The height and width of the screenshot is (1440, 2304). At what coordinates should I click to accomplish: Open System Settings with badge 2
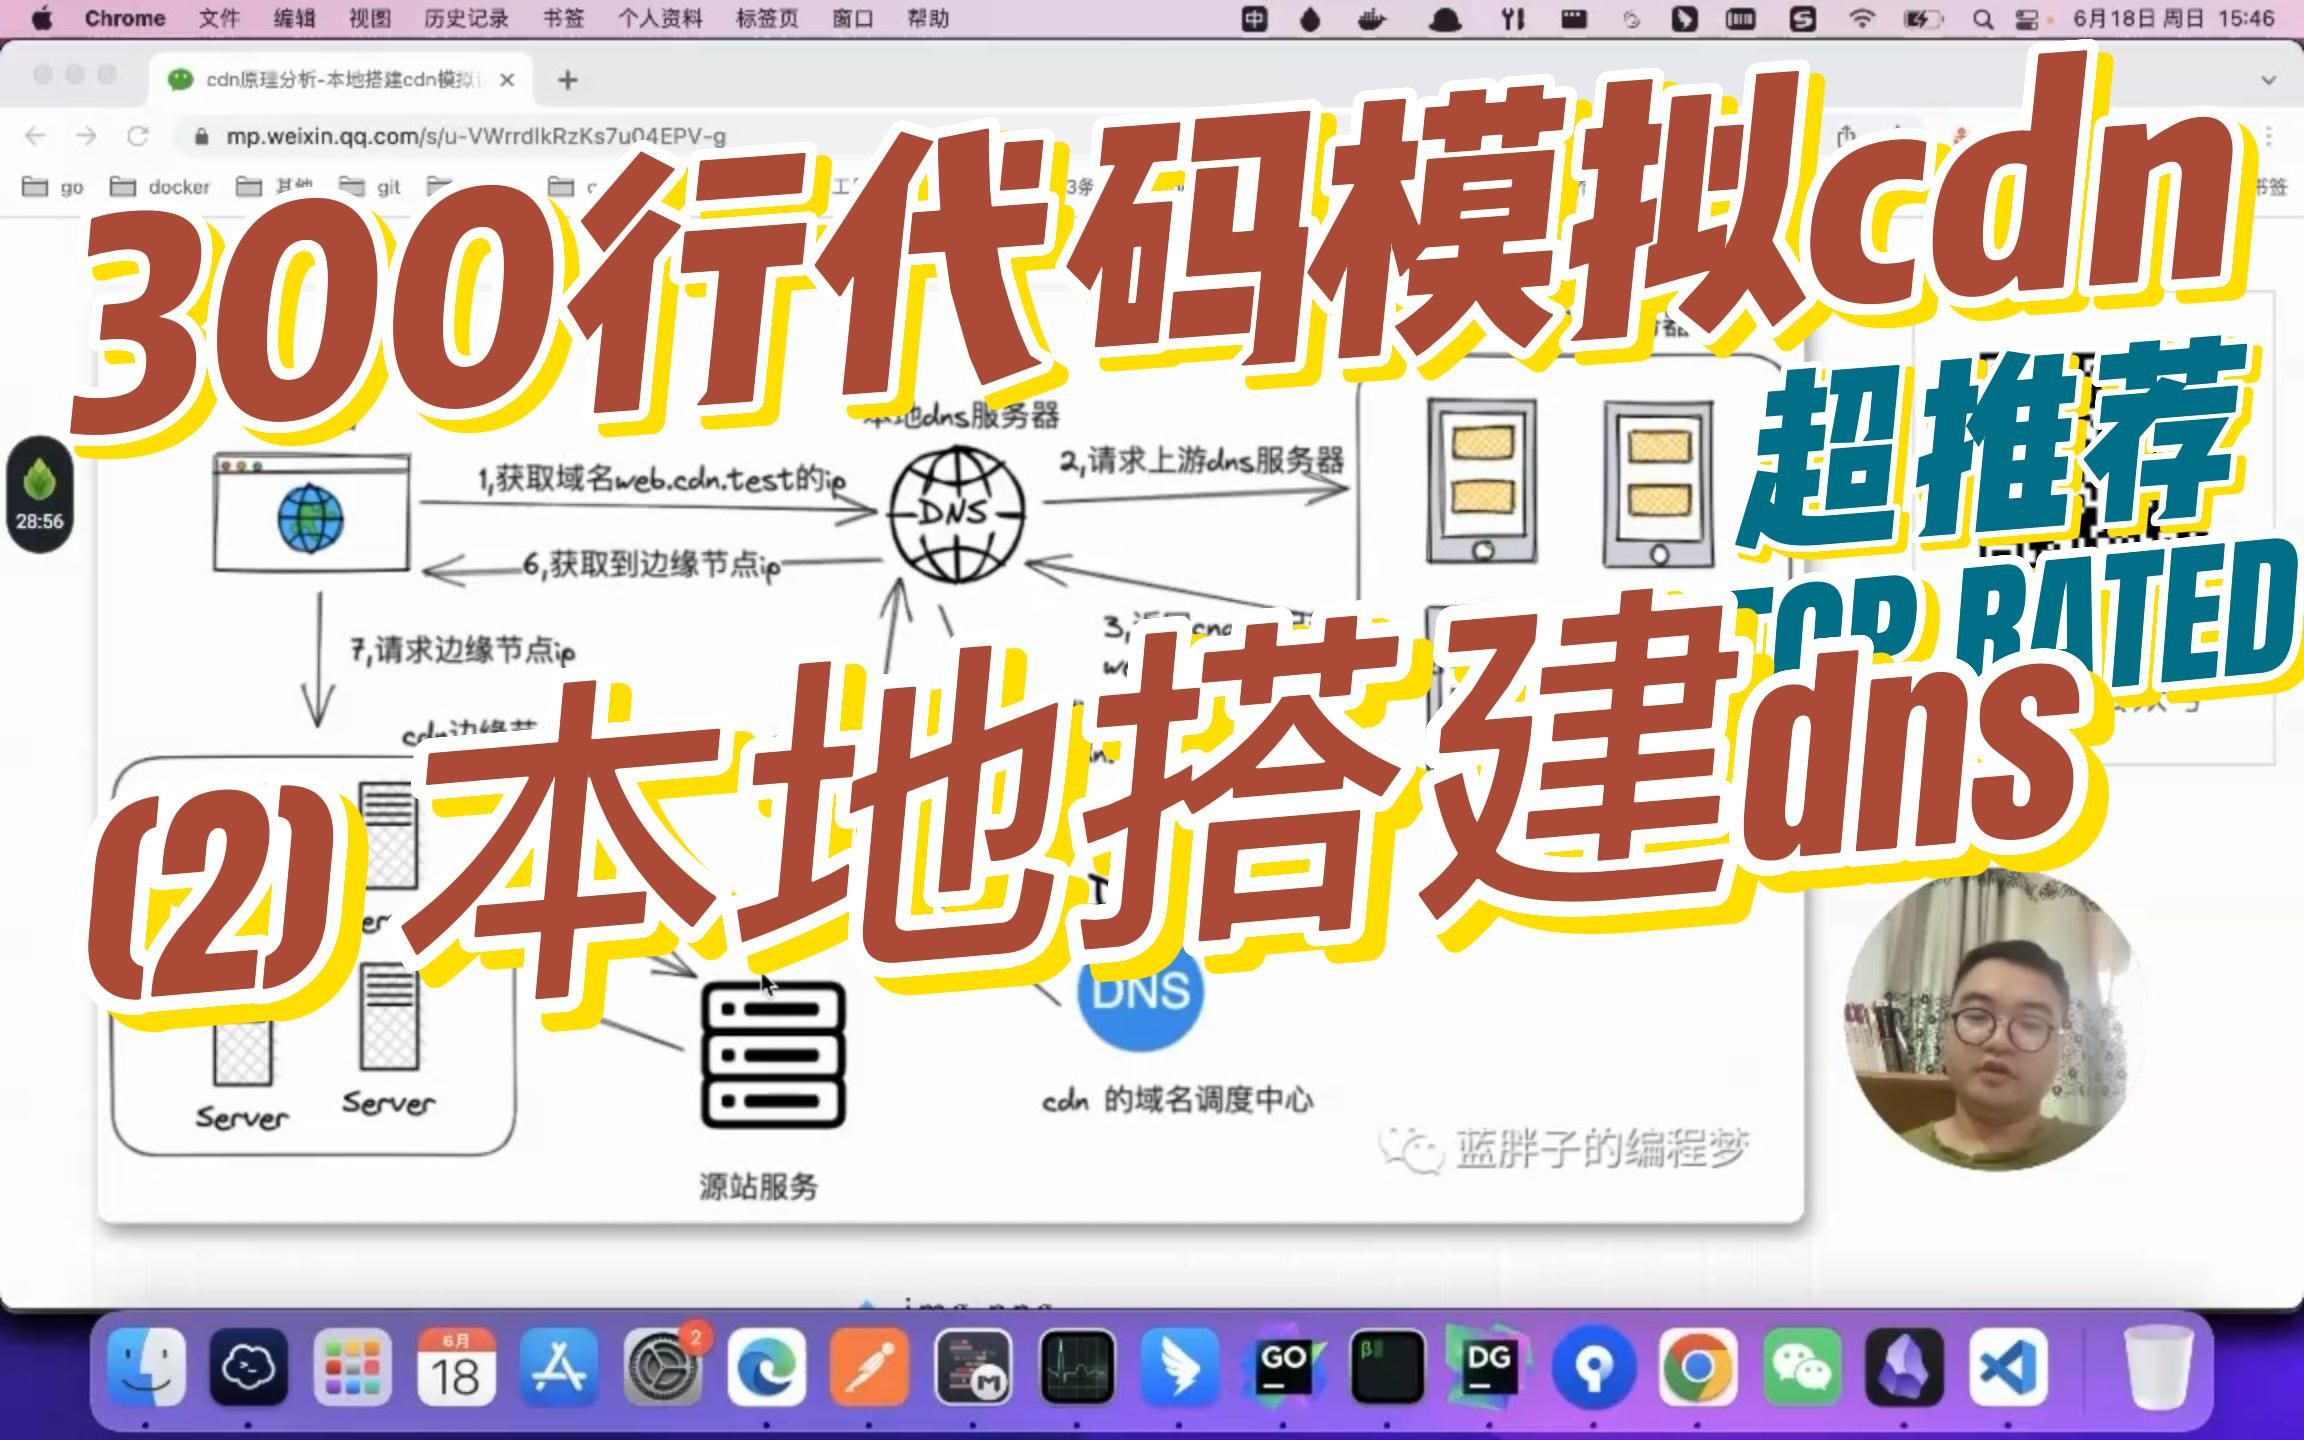663,1367
